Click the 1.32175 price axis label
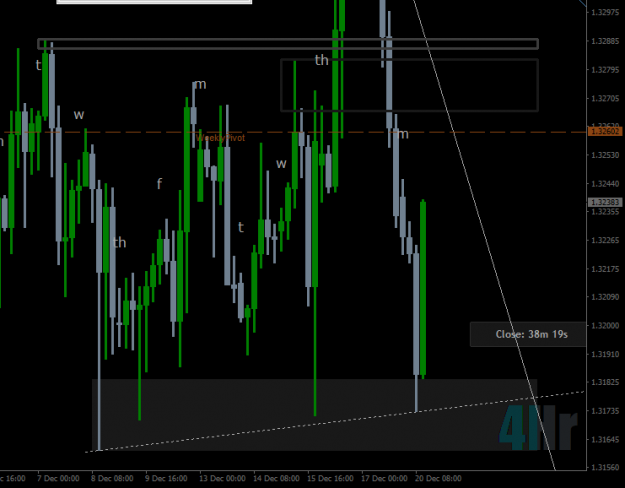The height and width of the screenshot is (488, 625). pyautogui.click(x=605, y=269)
